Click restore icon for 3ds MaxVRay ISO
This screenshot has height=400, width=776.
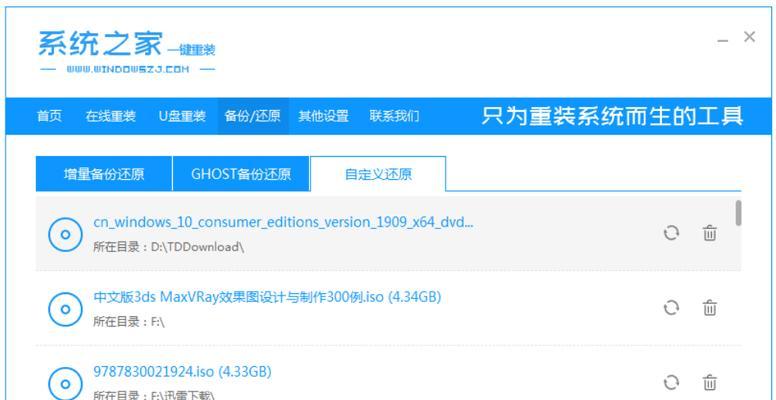point(671,307)
